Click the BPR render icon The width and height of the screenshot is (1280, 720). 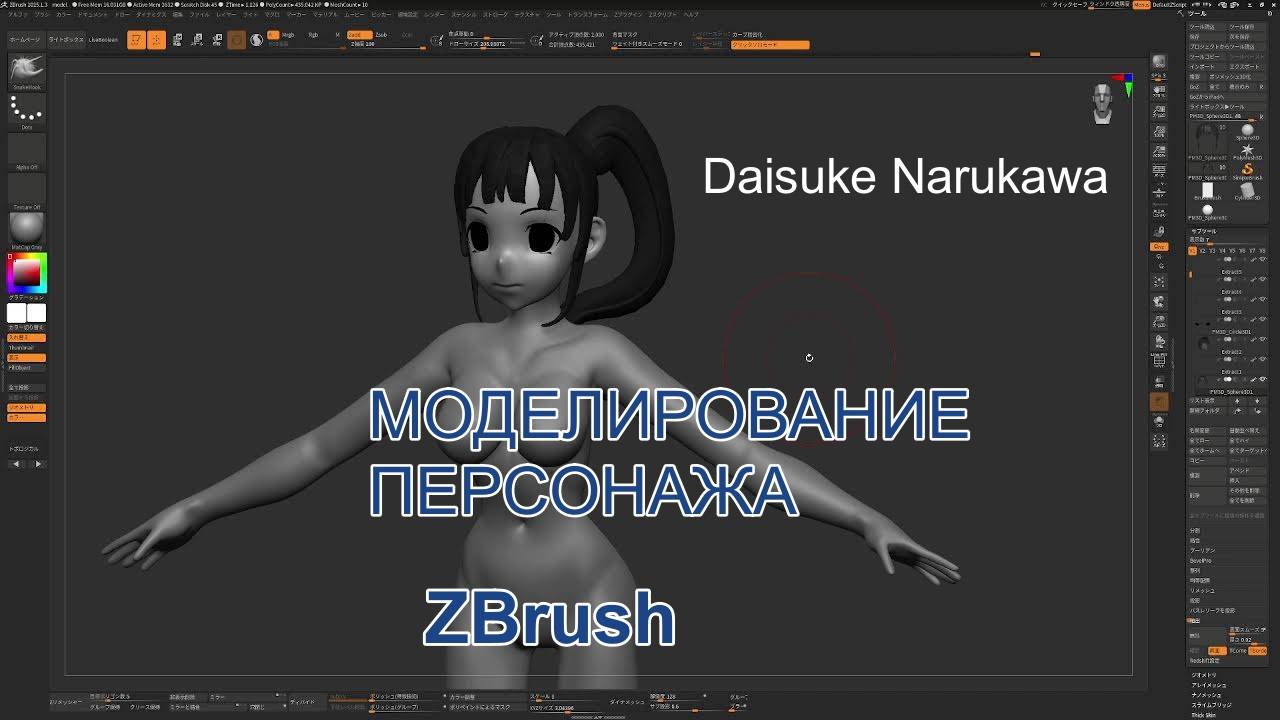1159,62
